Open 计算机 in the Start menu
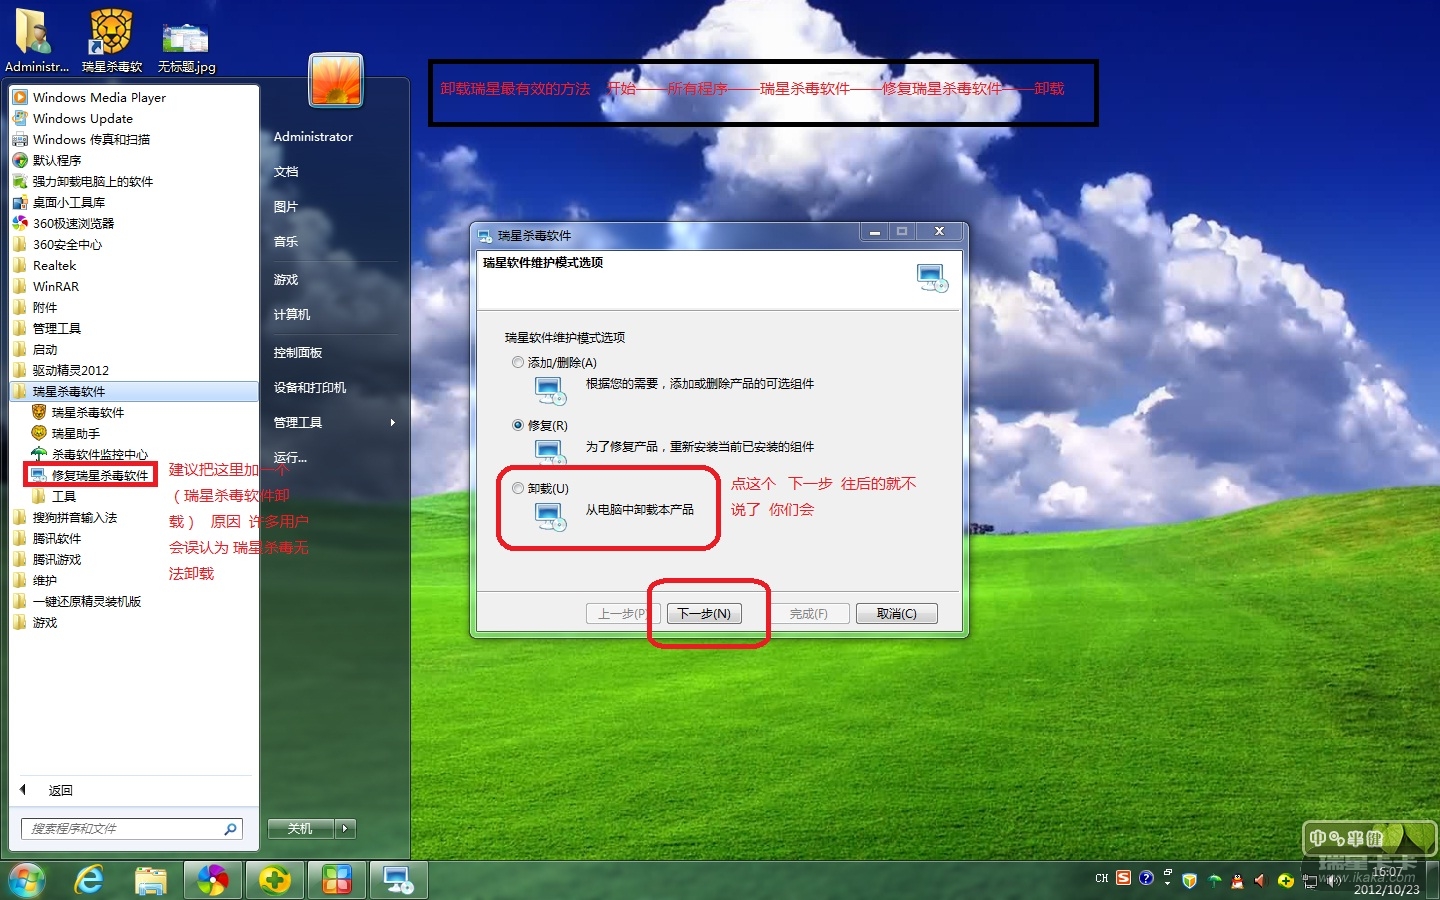This screenshot has height=900, width=1440. tap(292, 315)
